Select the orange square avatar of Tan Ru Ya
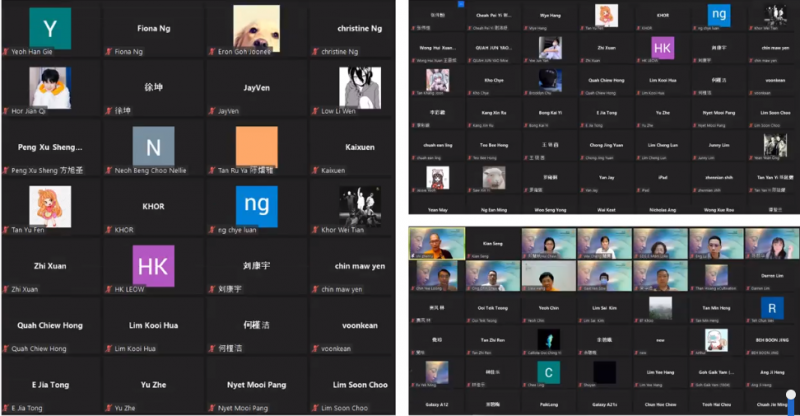Screen dimensions: 800x416 point(256,146)
